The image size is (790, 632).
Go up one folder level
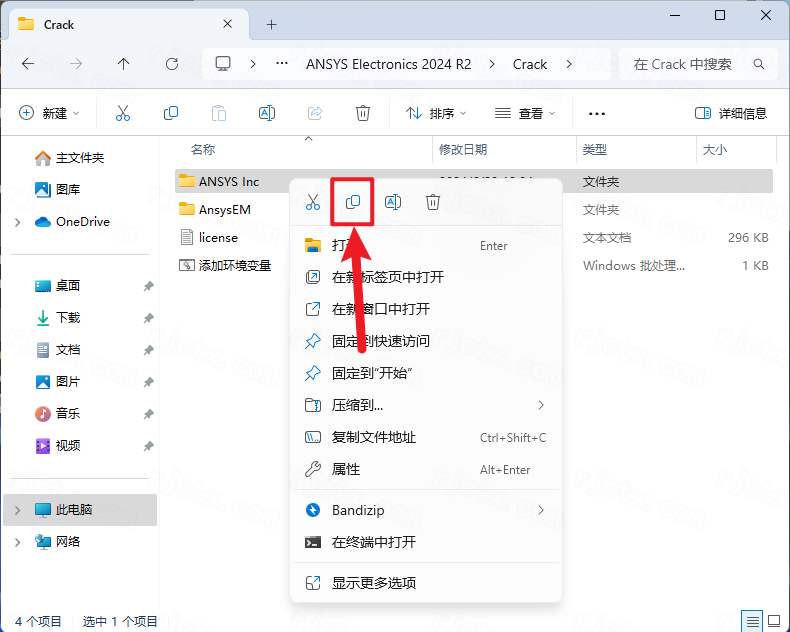124,64
